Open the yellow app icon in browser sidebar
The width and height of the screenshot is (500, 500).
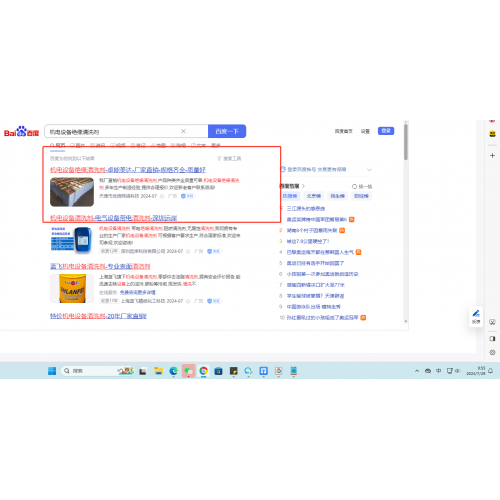coord(492,134)
